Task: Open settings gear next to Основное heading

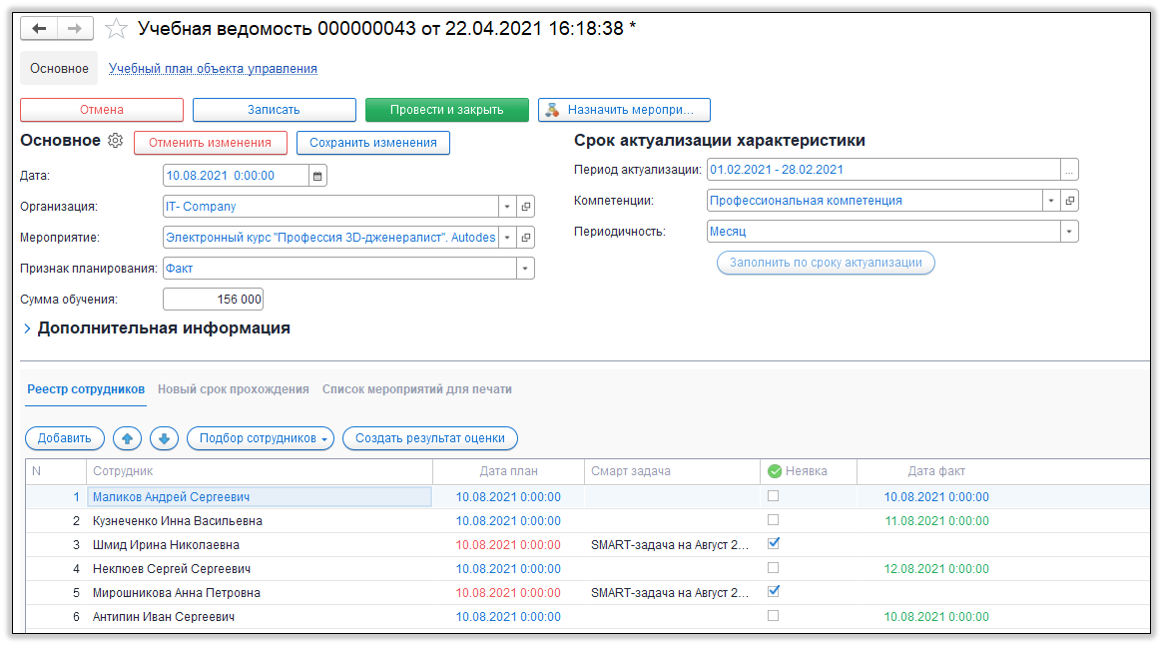Action: click(x=115, y=141)
